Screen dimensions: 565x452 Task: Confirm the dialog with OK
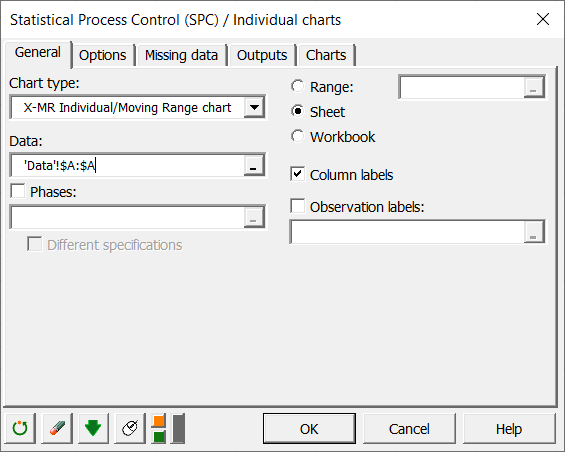click(x=309, y=429)
